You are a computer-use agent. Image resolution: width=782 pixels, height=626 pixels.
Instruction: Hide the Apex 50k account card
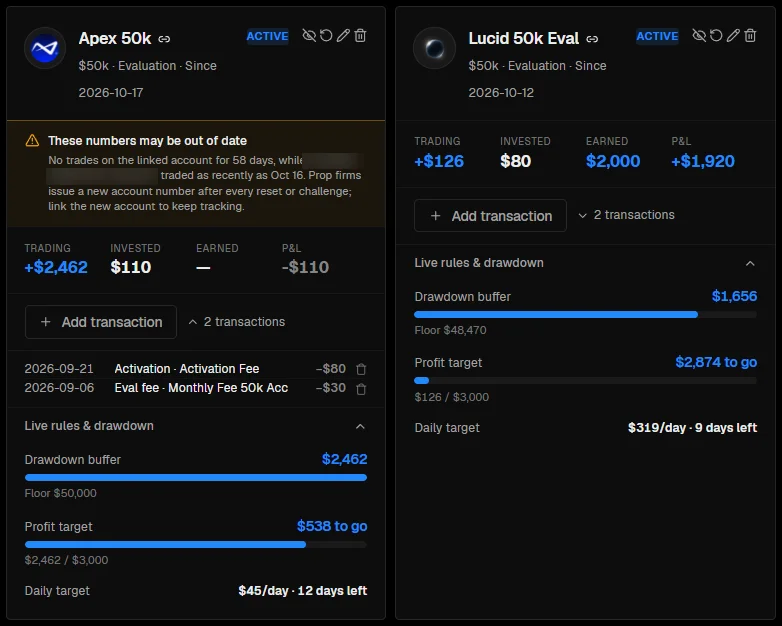[309, 35]
